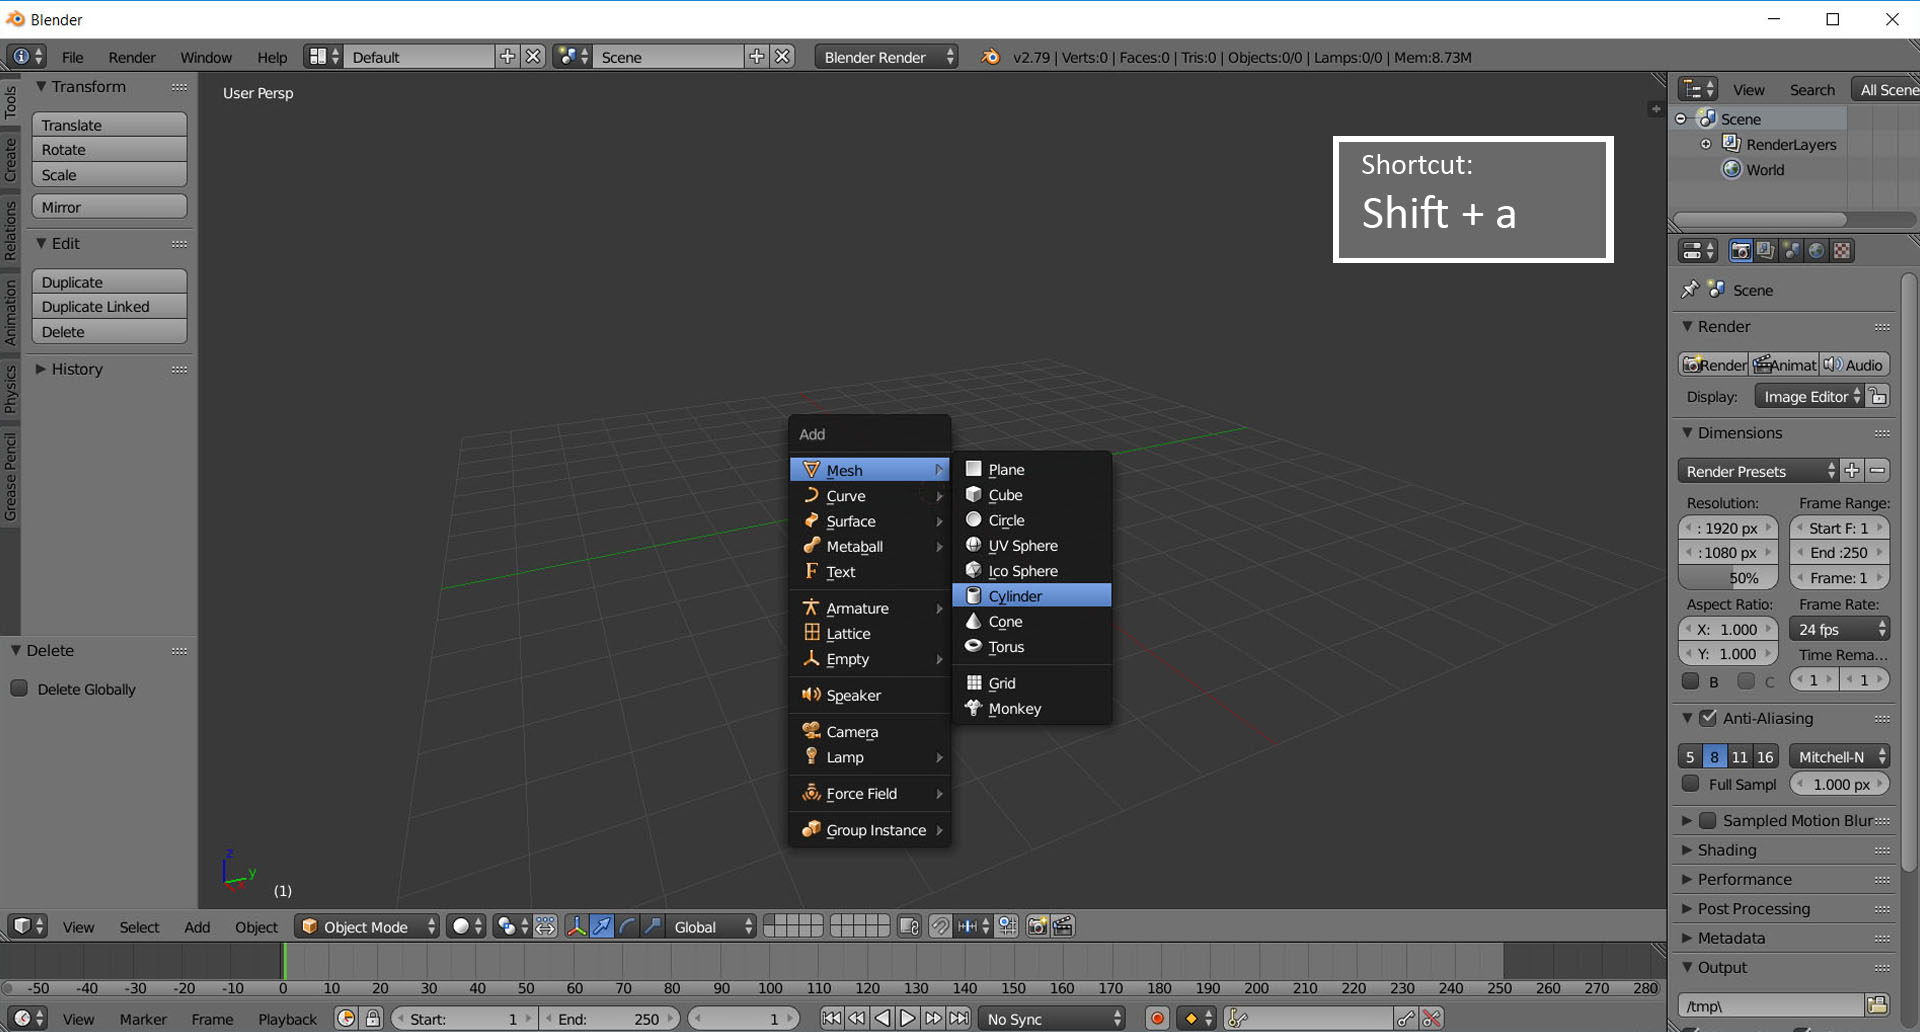Viewport: 1920px width, 1032px height.
Task: Click the Translate button
Action: (109, 125)
